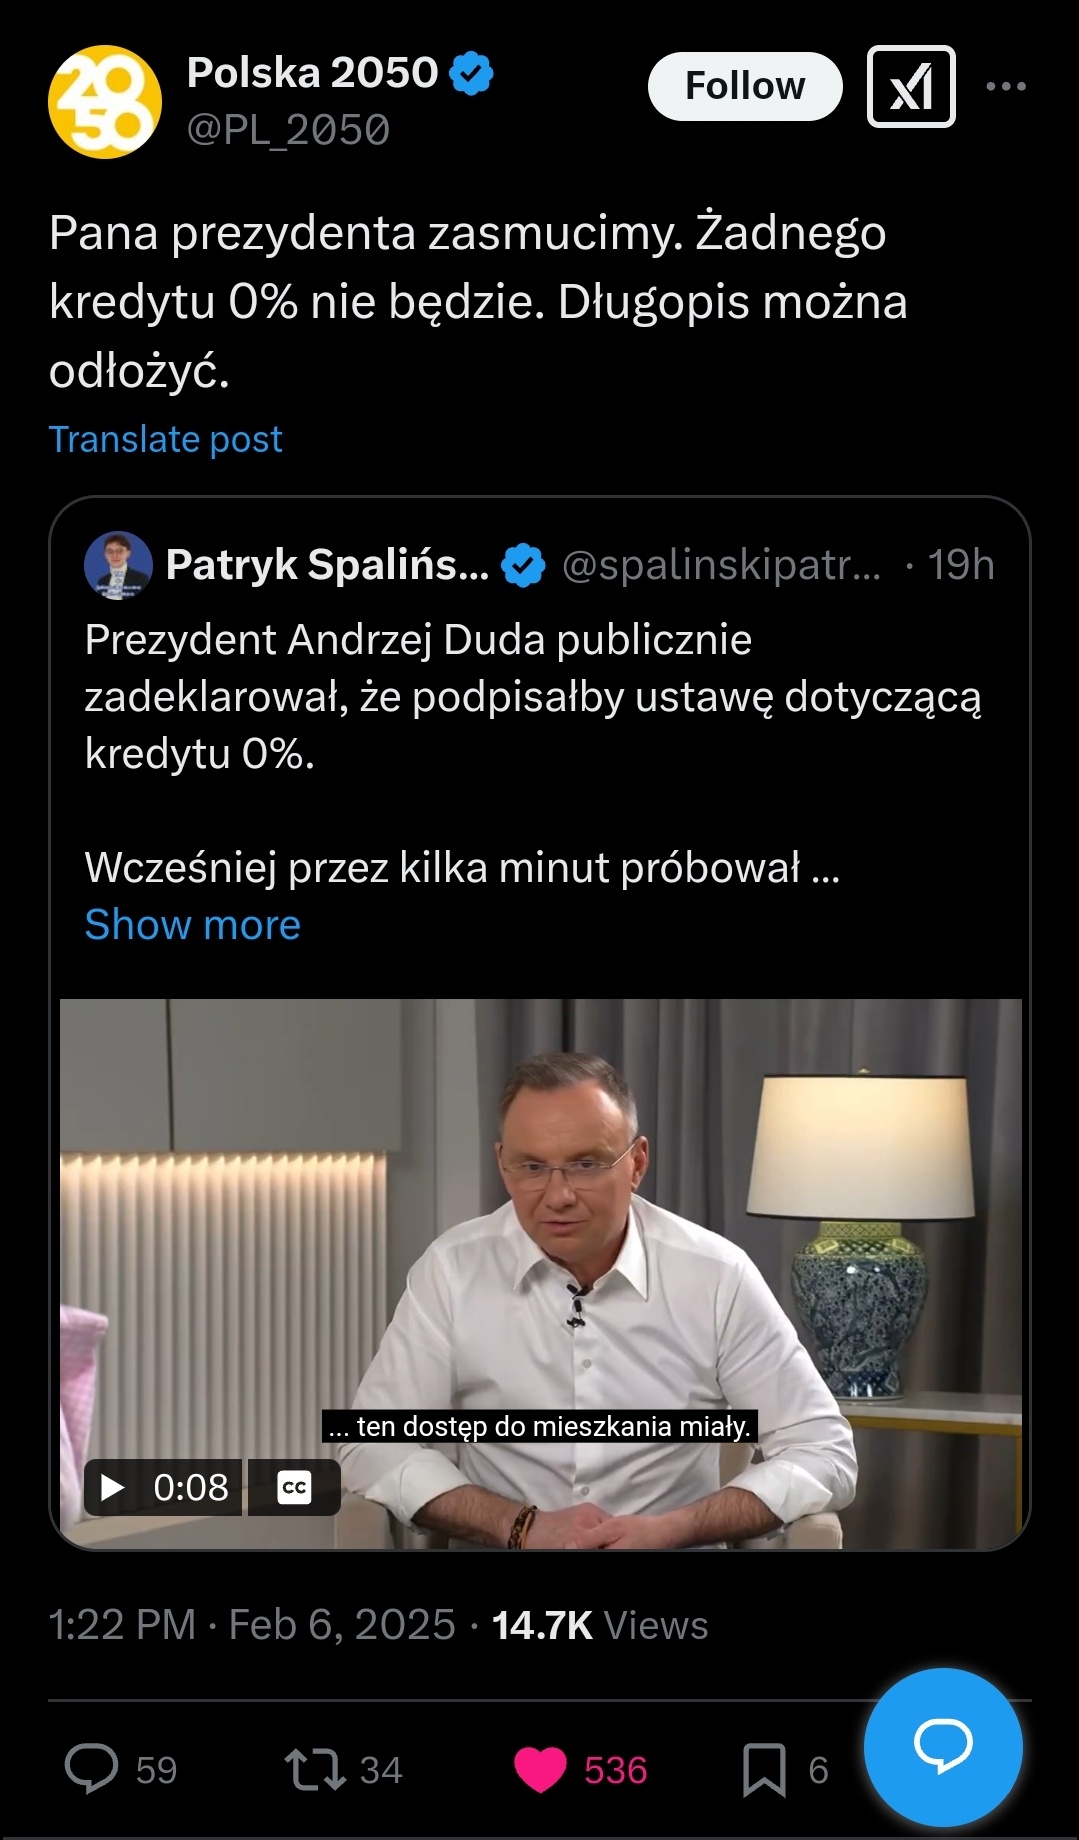Open the @spalinskipatr handle in the quote
Screen dimensions: 1079x1840
pyautogui.click(x=721, y=565)
